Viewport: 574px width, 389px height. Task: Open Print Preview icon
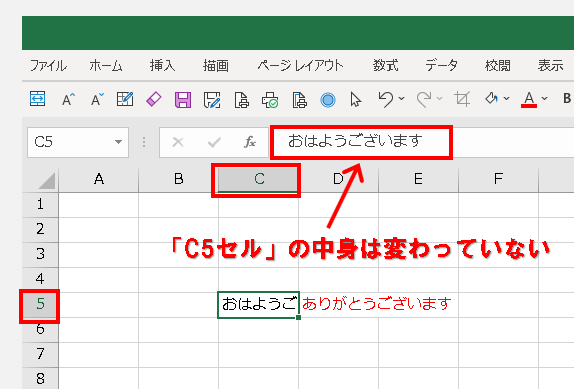pyautogui.click(x=241, y=100)
